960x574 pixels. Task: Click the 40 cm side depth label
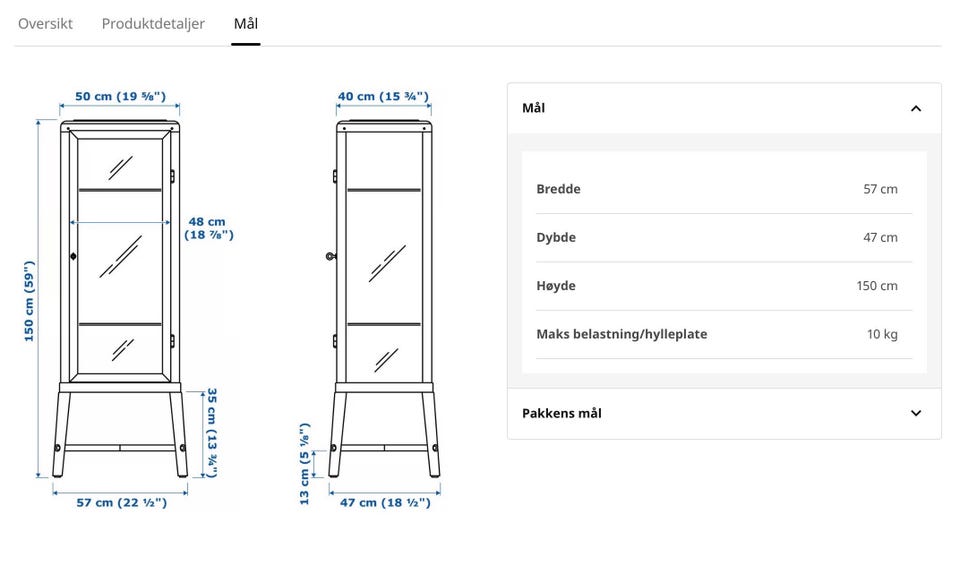click(x=383, y=96)
